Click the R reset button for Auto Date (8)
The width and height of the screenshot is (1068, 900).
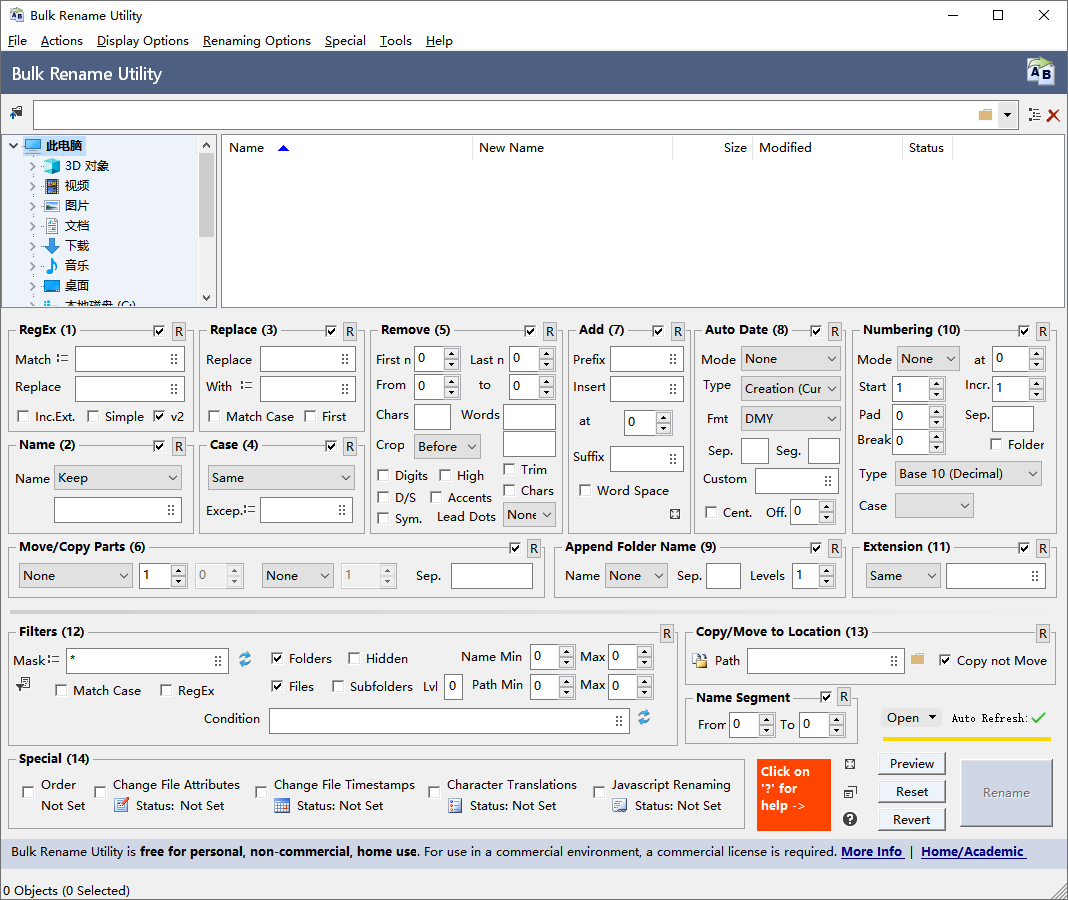coord(835,331)
